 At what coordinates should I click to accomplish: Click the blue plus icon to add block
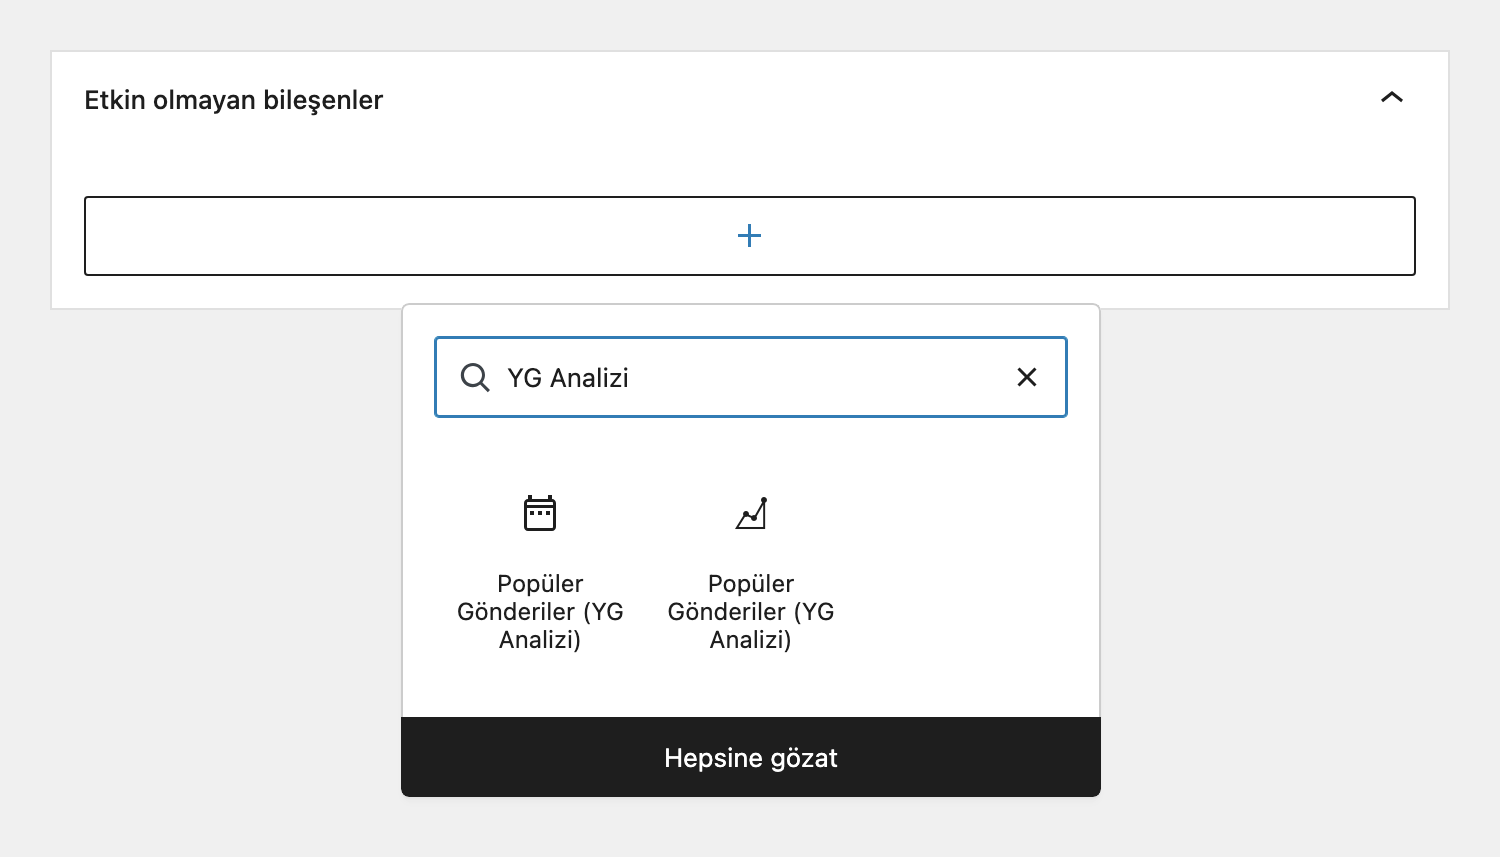click(x=749, y=236)
